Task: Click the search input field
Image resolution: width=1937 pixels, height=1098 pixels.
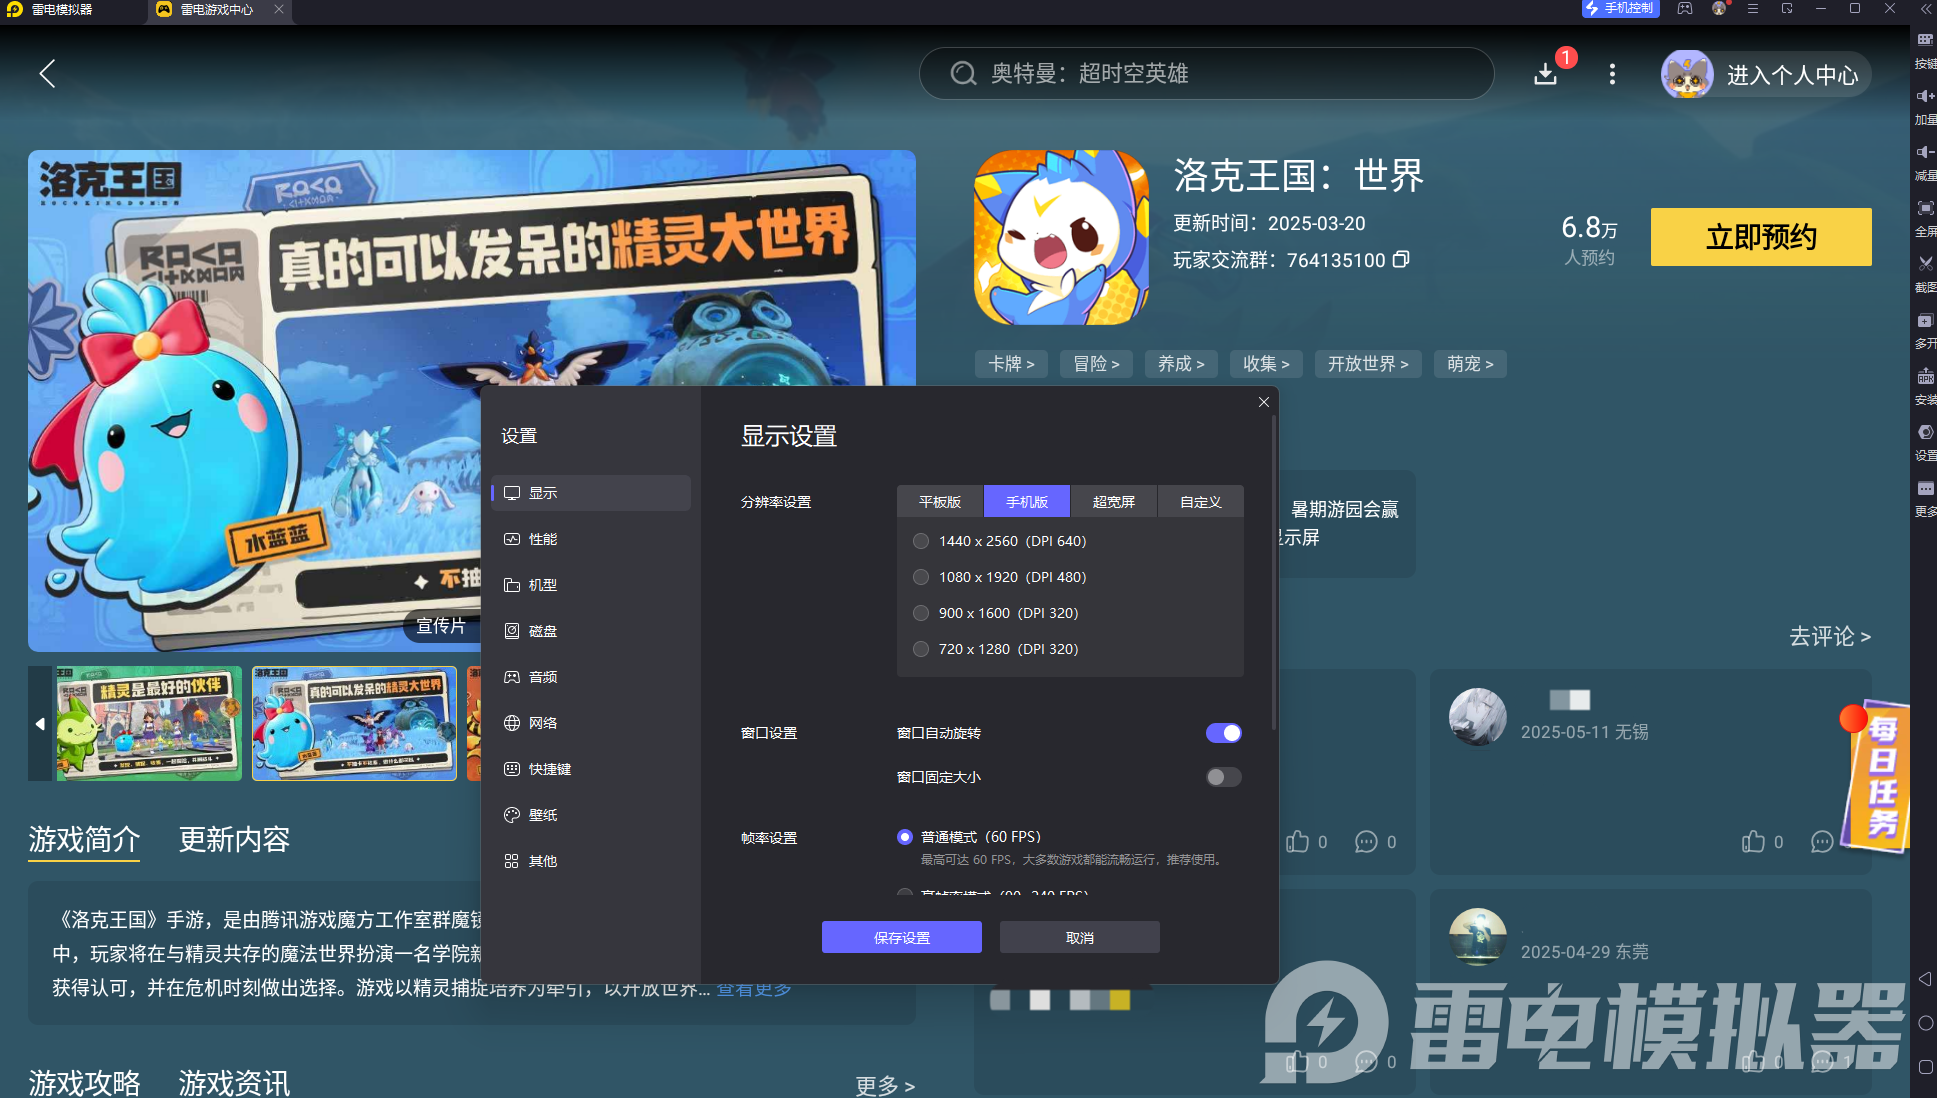Action: 1206,73
